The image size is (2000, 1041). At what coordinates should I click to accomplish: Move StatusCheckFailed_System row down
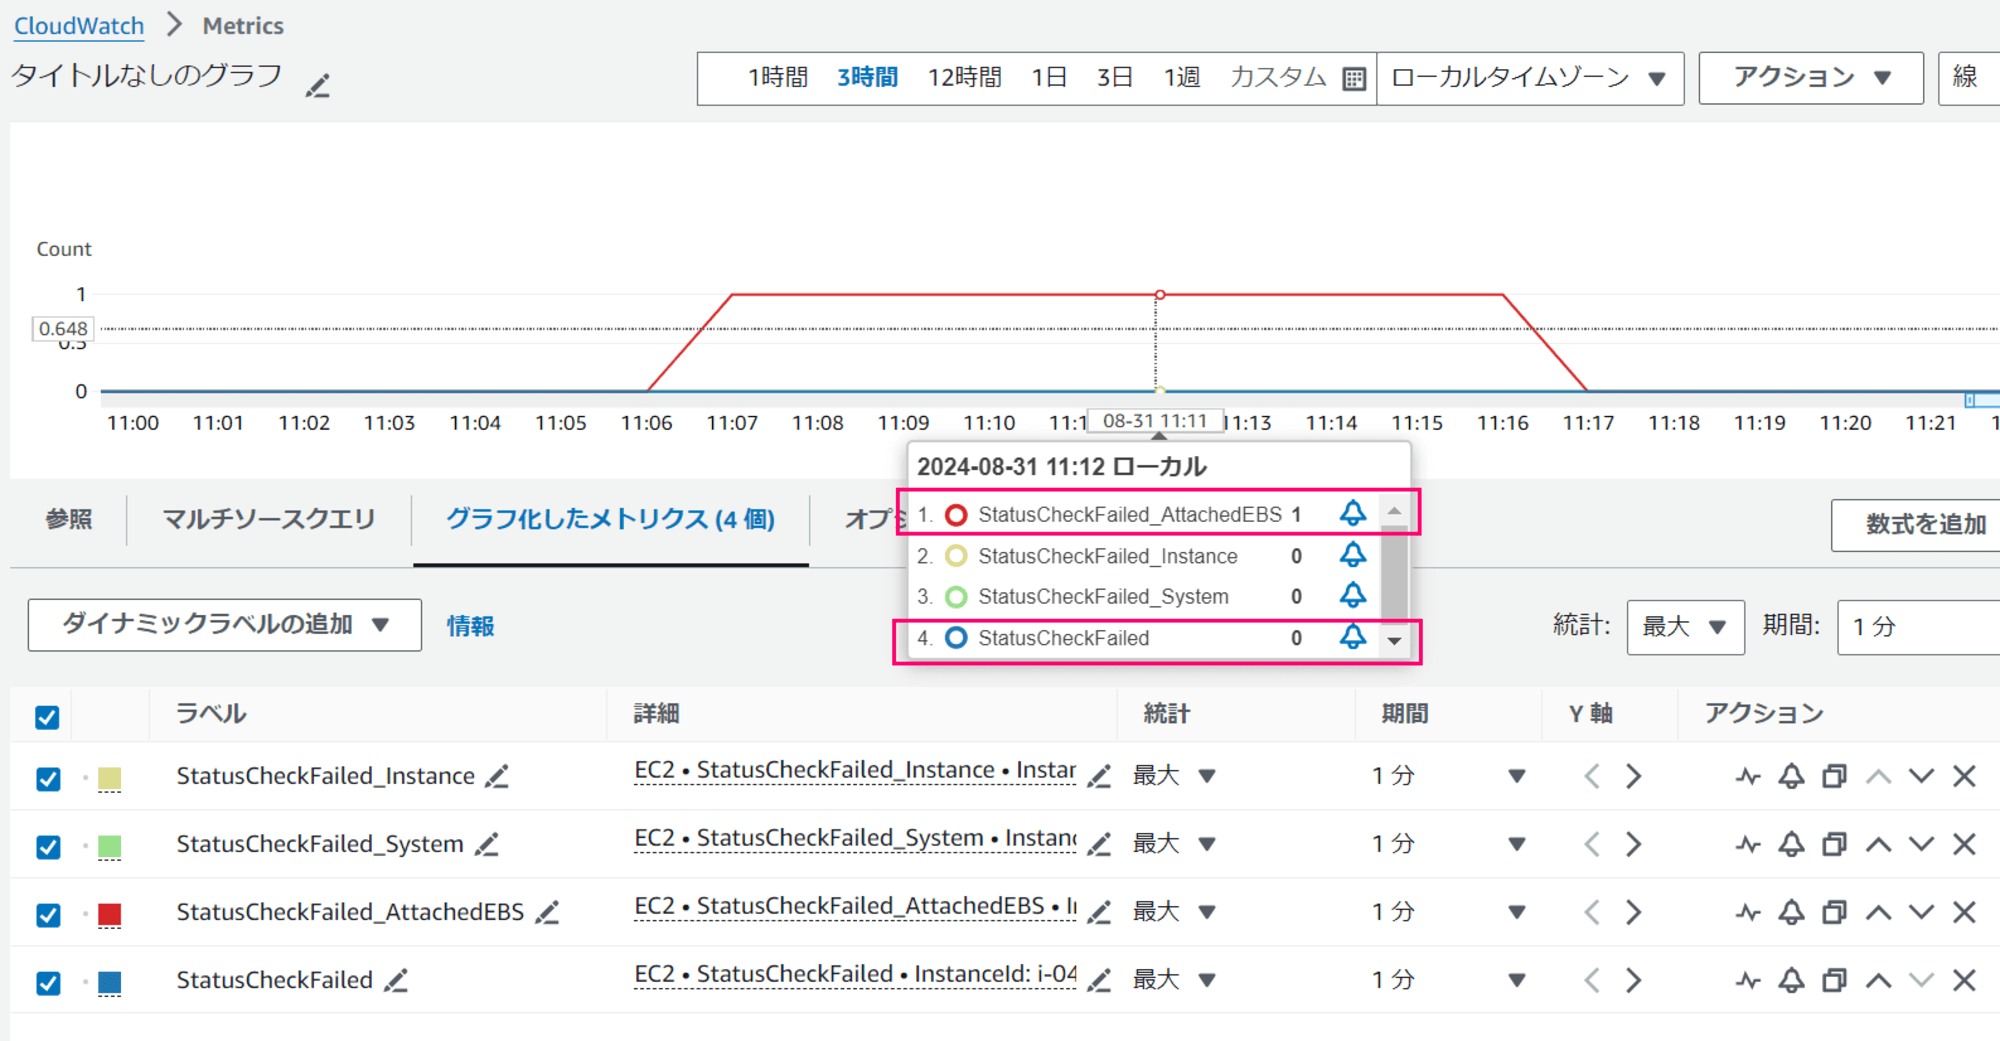(x=1921, y=844)
